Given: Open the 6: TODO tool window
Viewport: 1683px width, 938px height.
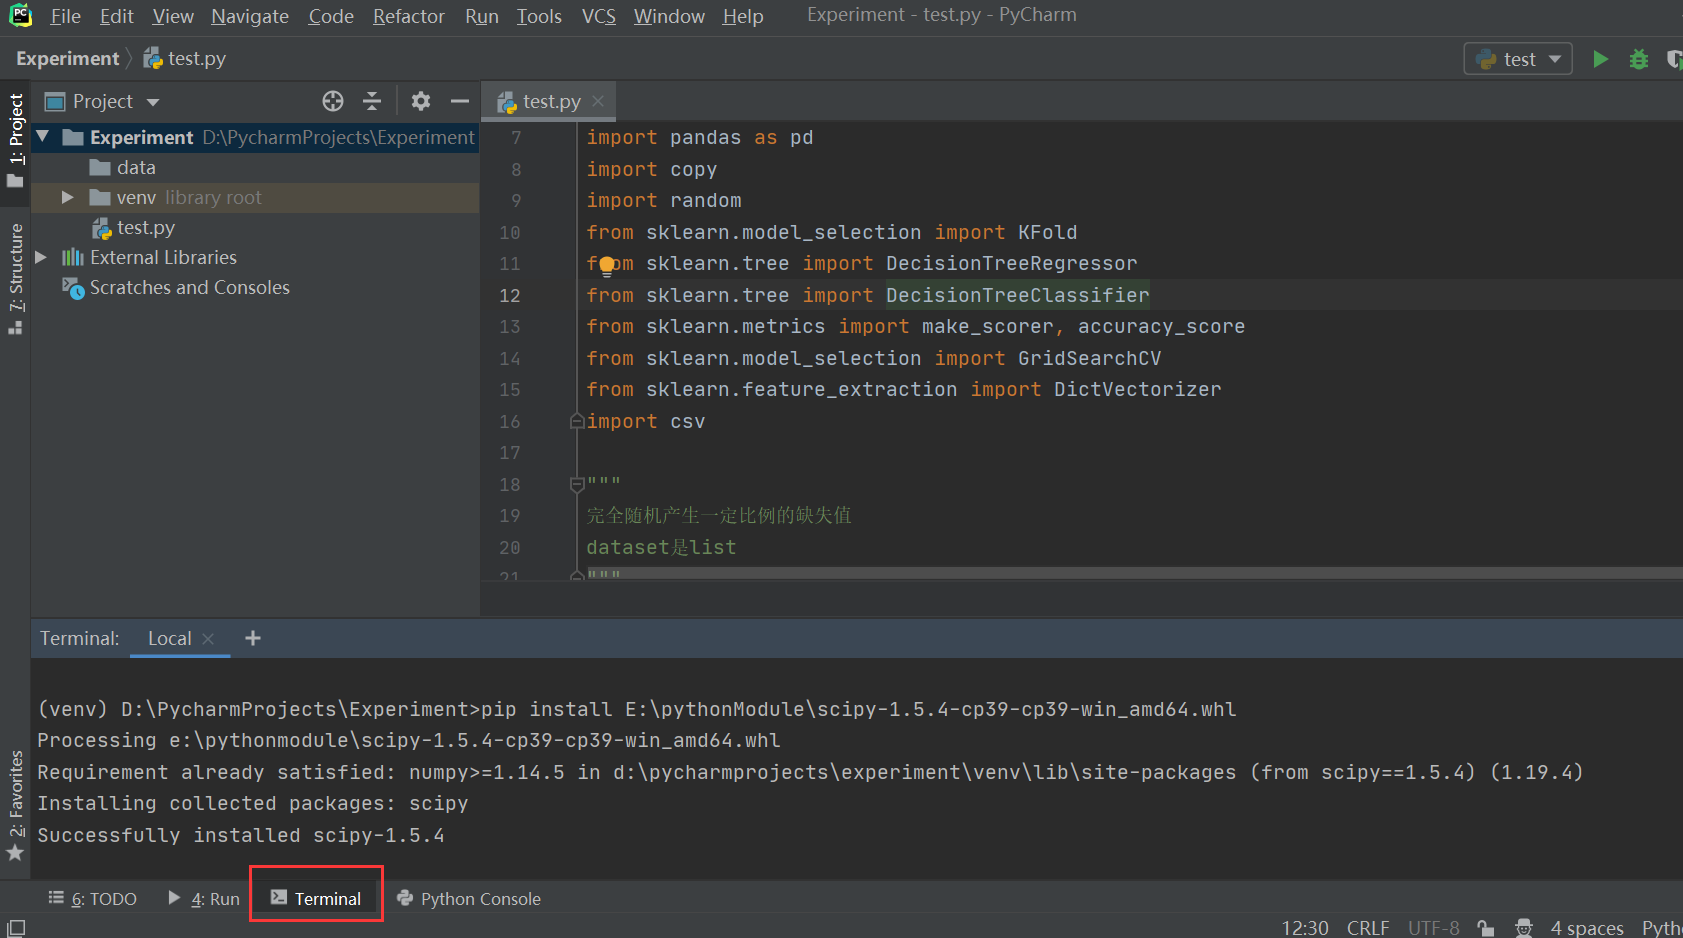Looking at the screenshot, I should click(93, 898).
